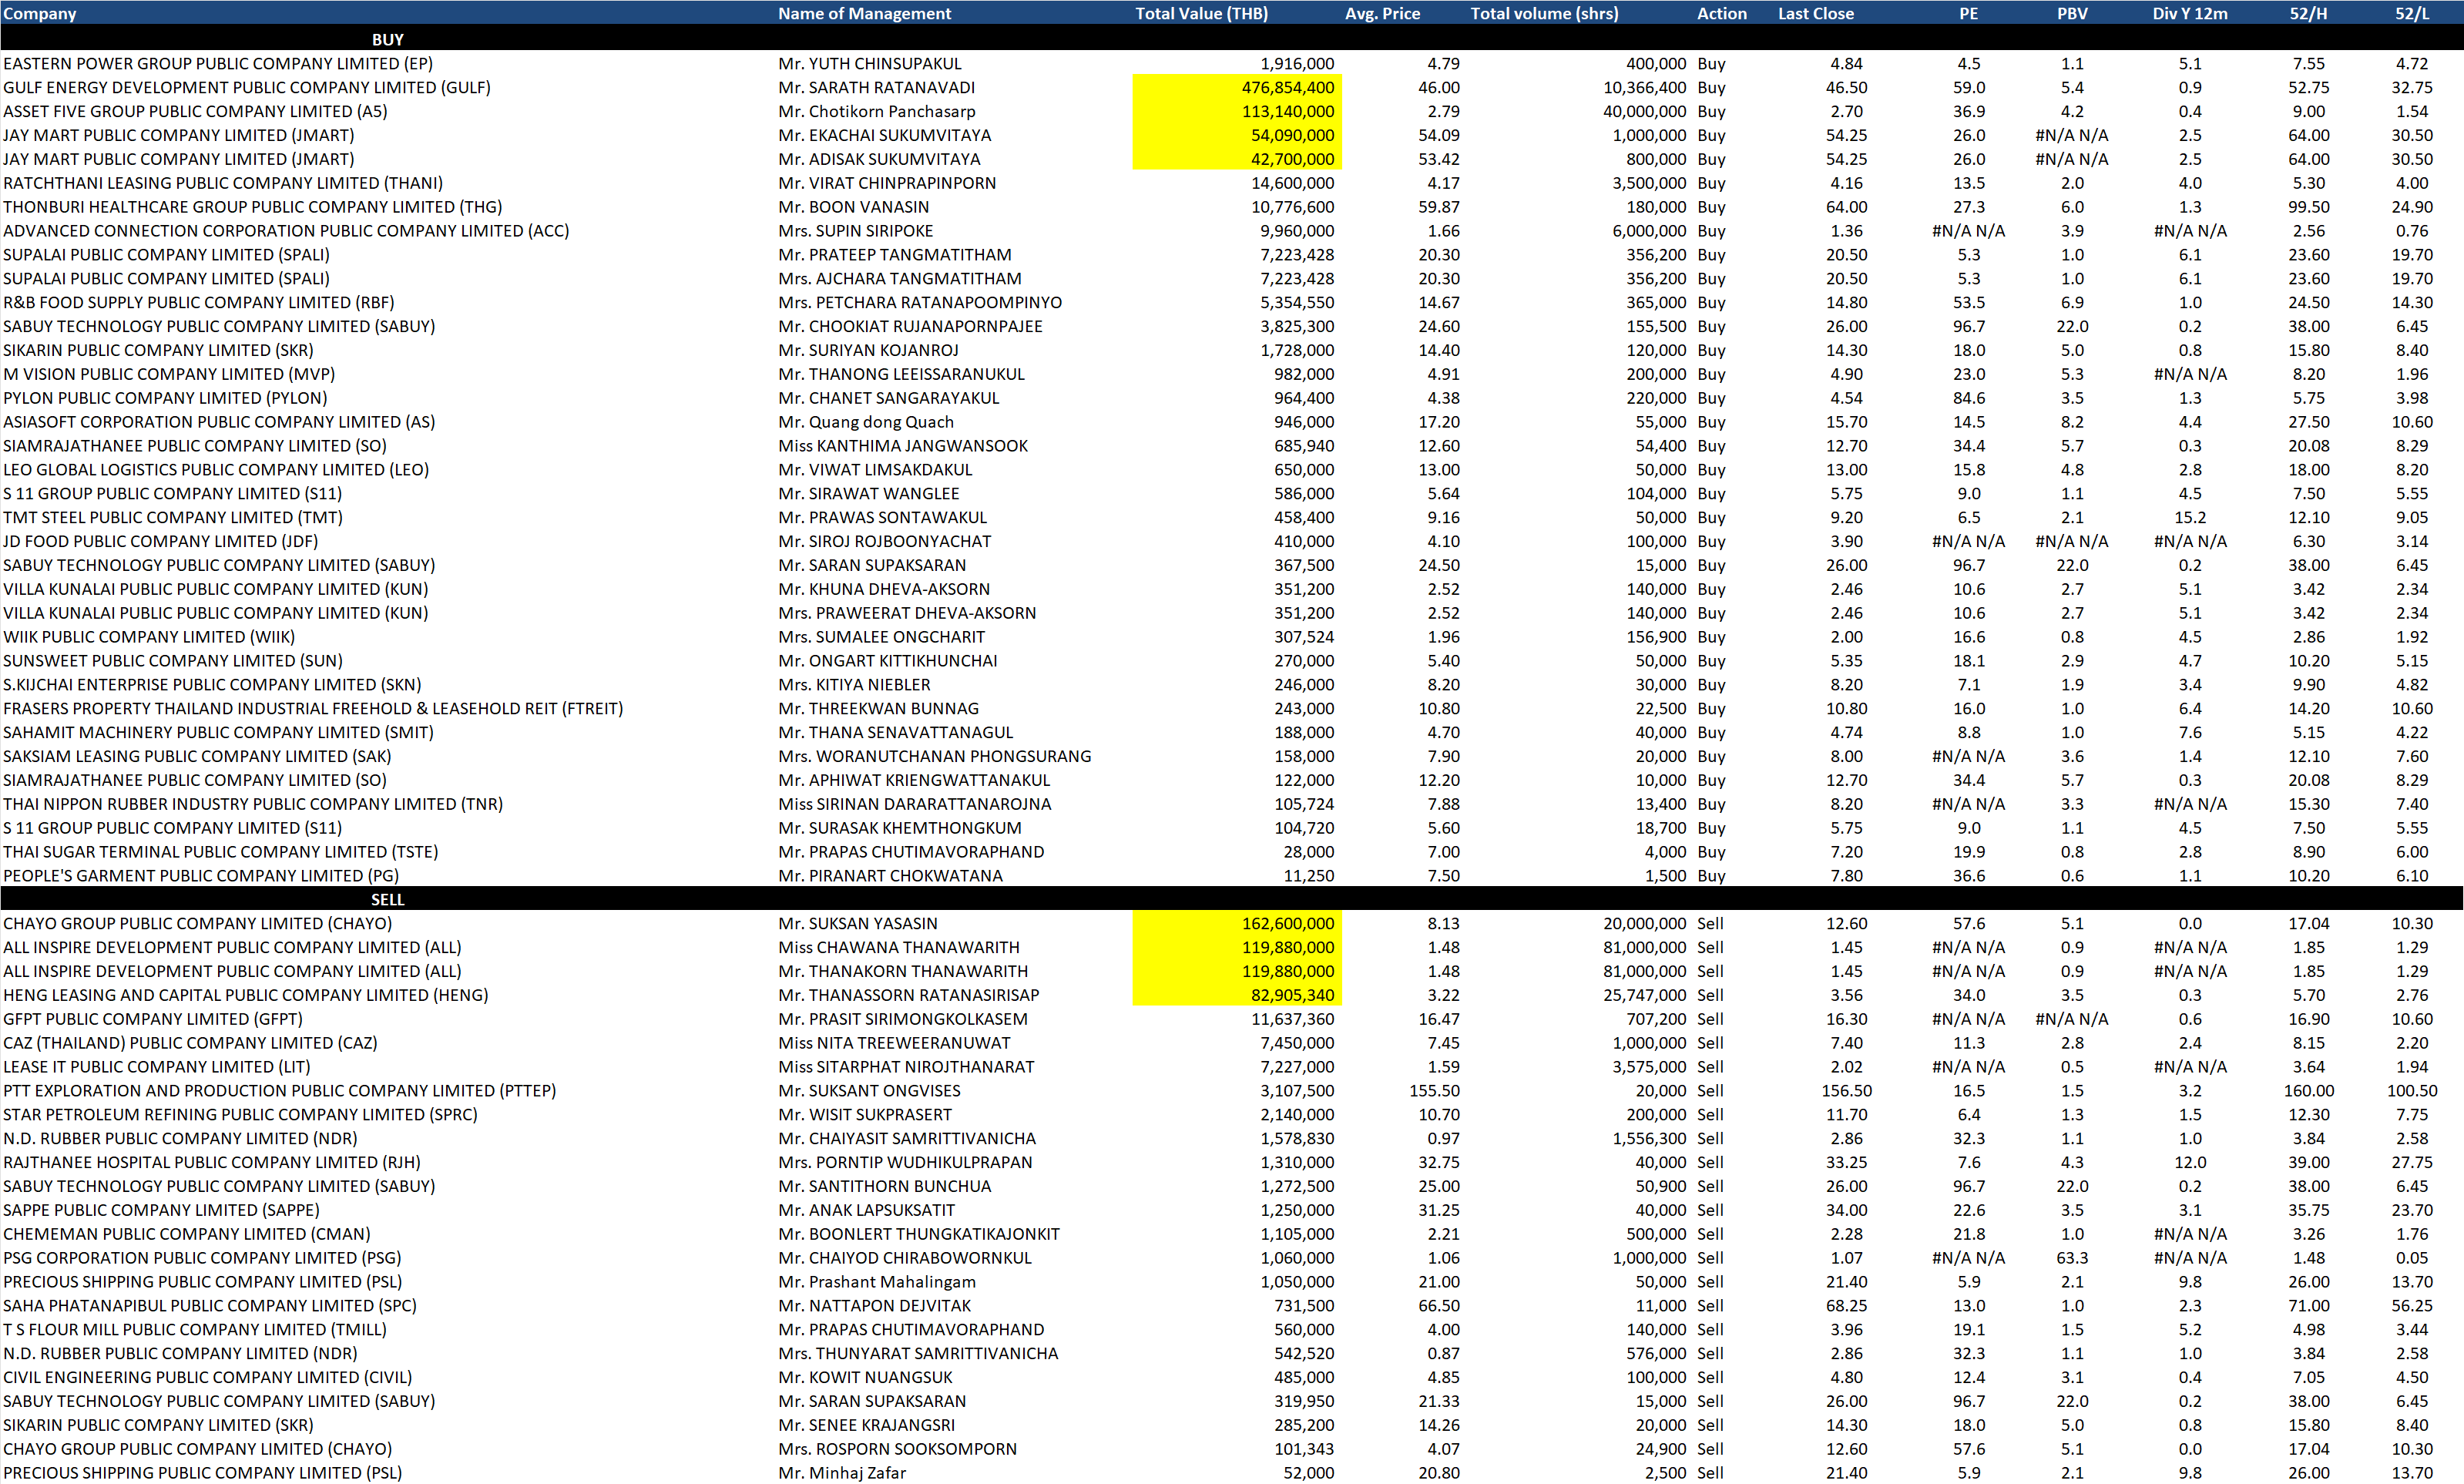Select CAZ (Thailand) (CAZ) company cell

(190, 1043)
